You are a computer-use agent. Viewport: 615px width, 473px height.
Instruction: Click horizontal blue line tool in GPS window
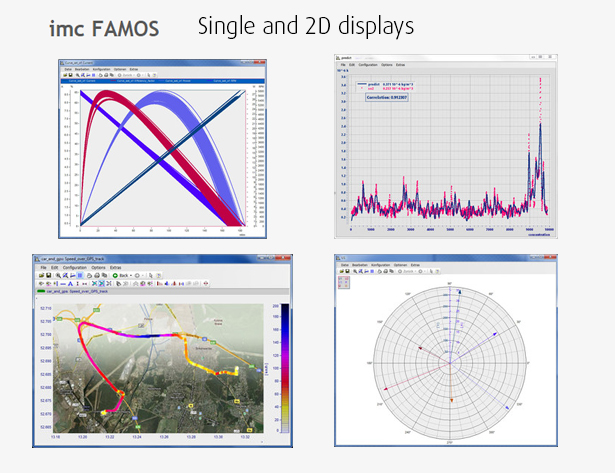[63, 284]
